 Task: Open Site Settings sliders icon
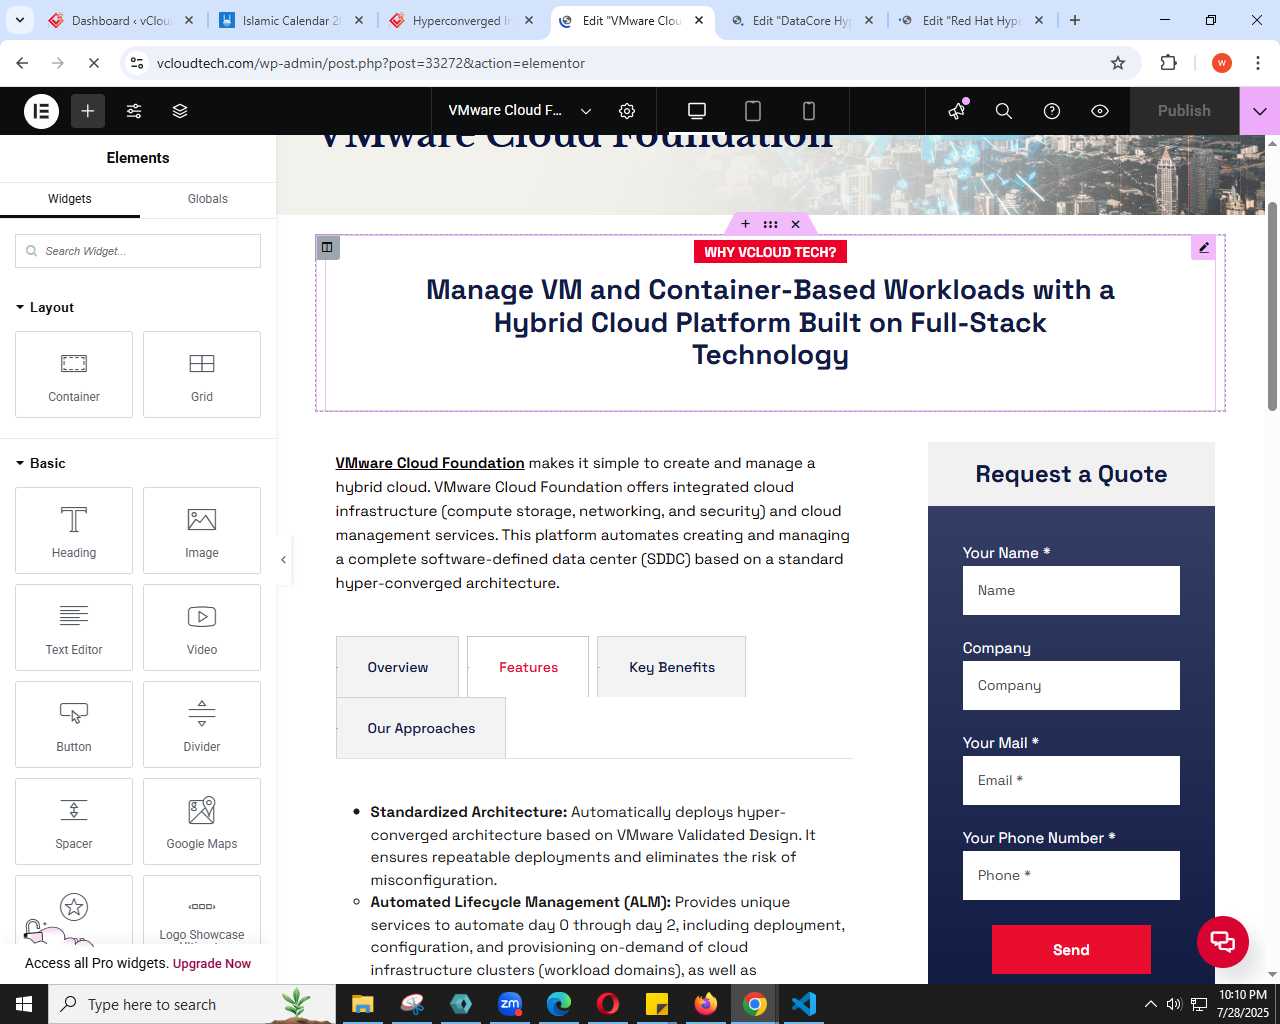[x=134, y=111]
